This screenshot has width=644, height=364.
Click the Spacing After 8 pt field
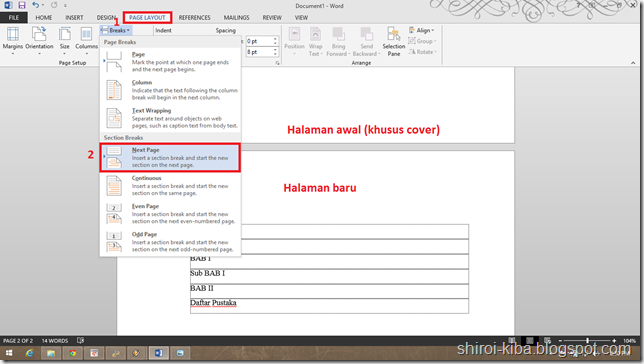(x=259, y=52)
